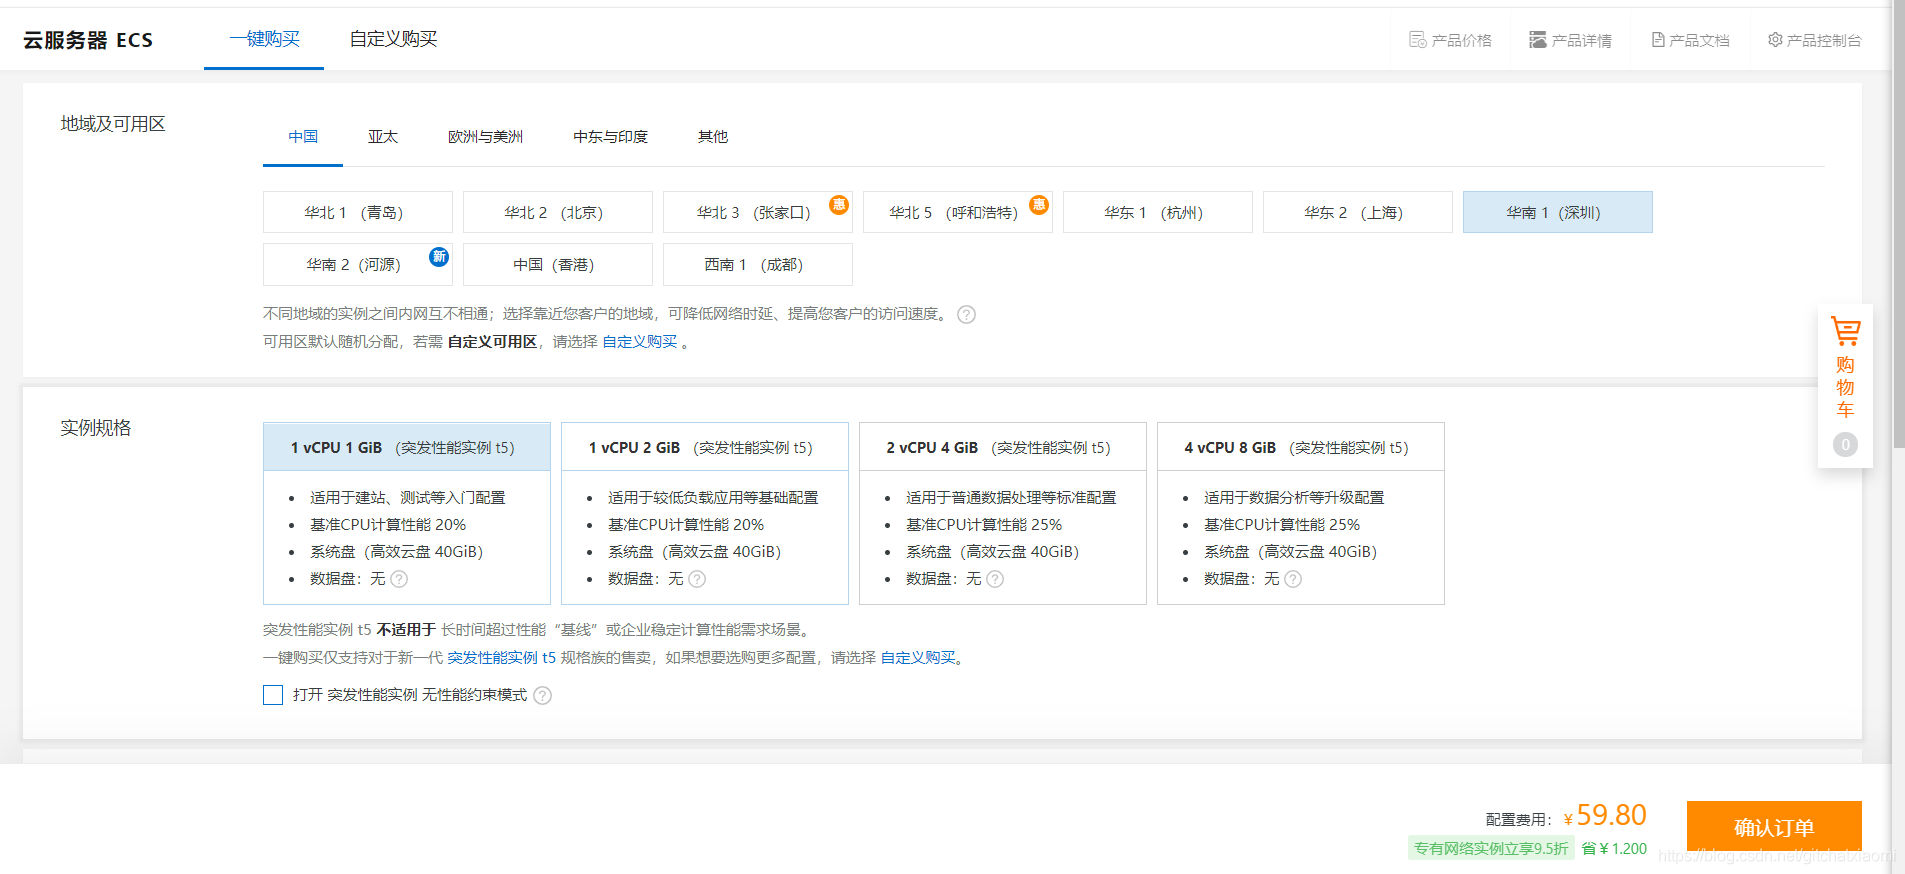Screen dimensions: 1905x874
Task: Click the 确认订单 button
Action: pyautogui.click(x=1774, y=828)
